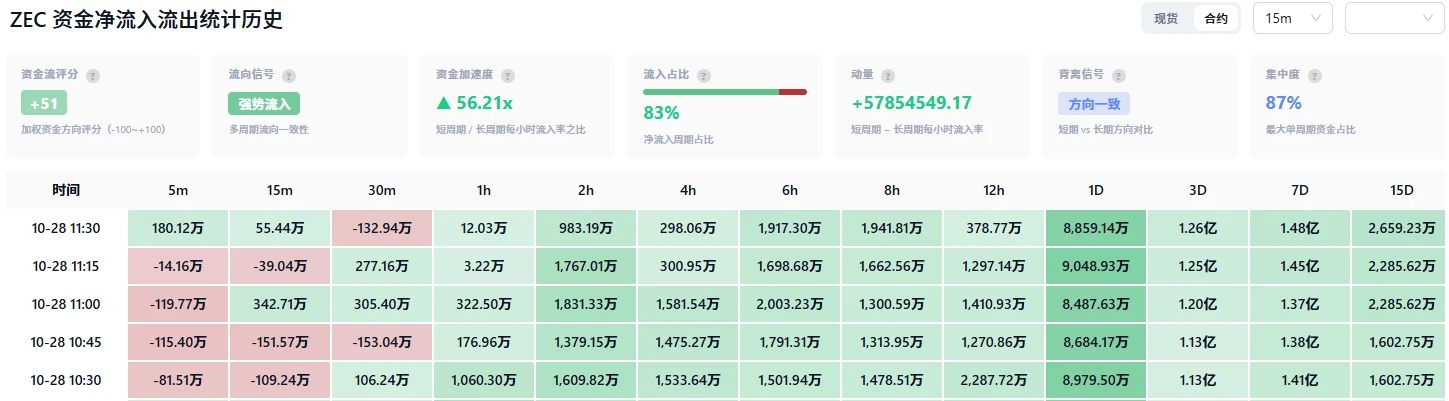Image resolution: width=1449 pixels, height=401 pixels.
Task: Switch to the 现货 market type
Action: tap(1166, 18)
